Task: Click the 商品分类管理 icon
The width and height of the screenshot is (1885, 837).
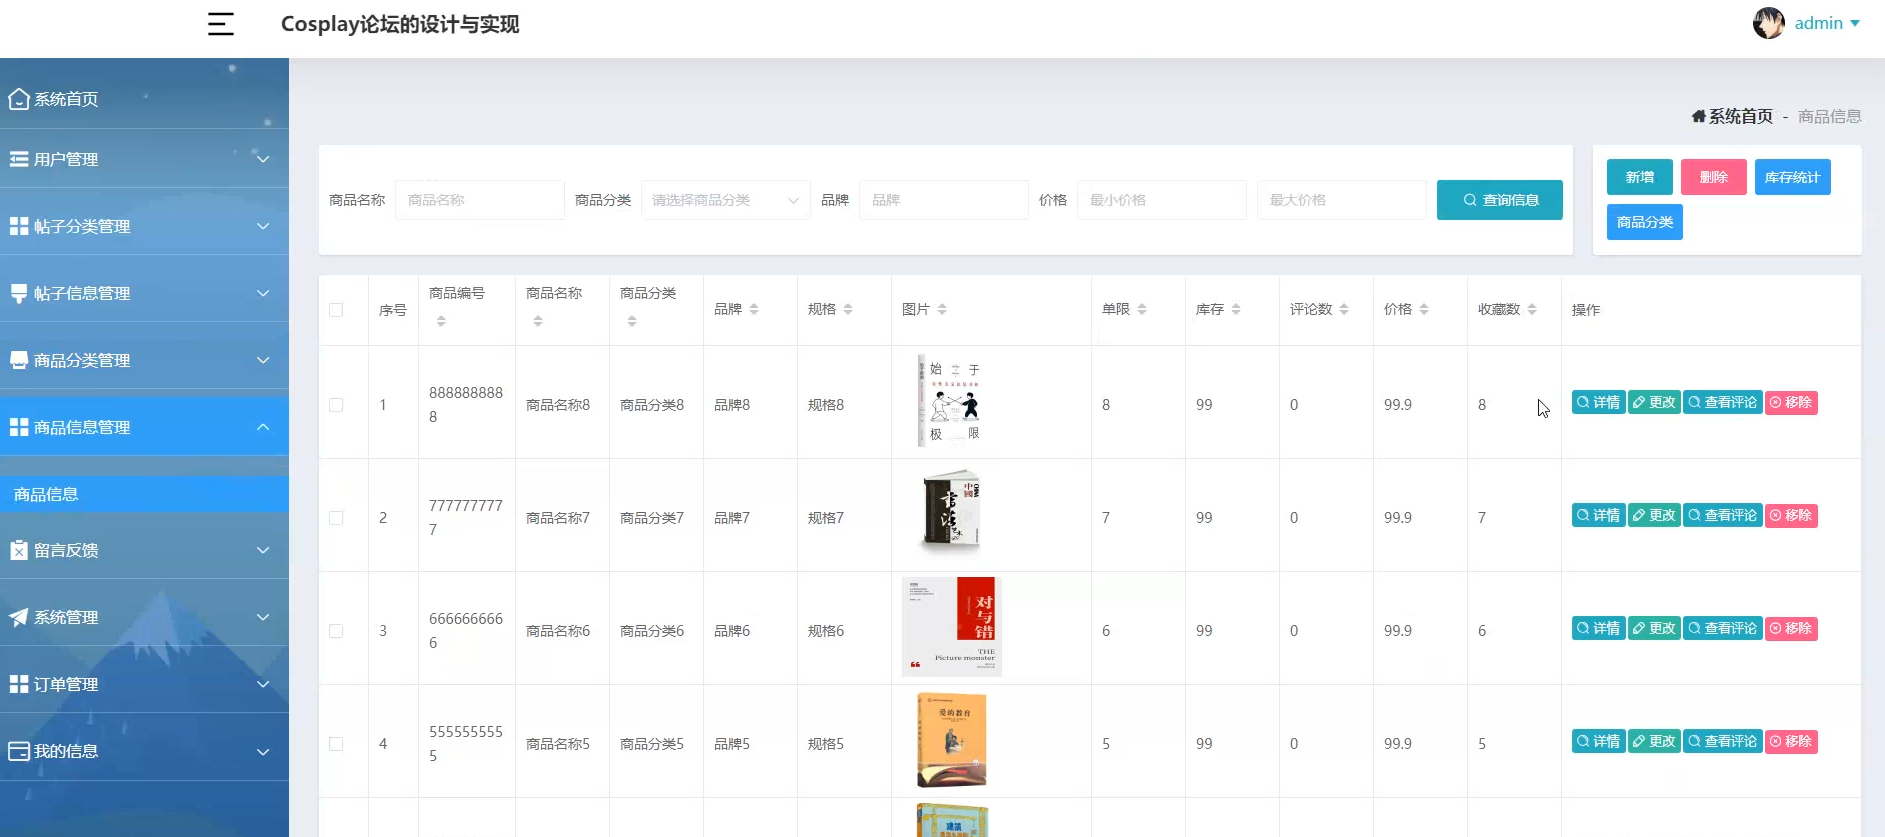Action: pyautogui.click(x=19, y=360)
